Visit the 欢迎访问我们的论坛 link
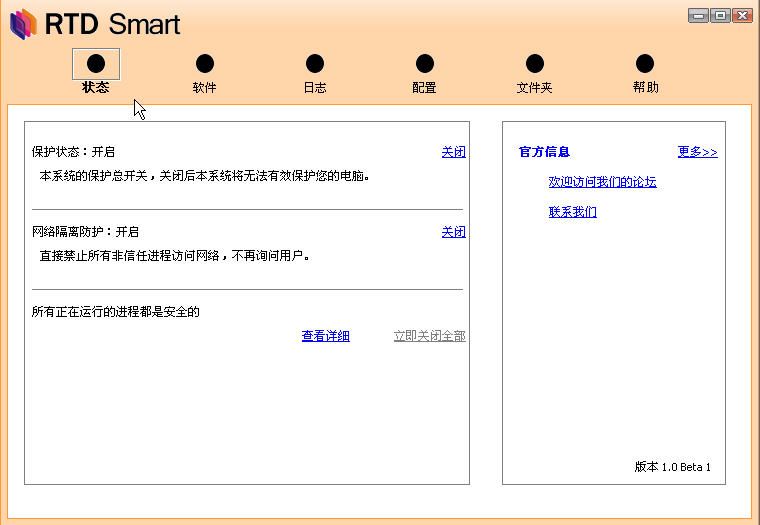Viewport: 760px width, 525px height. (602, 182)
